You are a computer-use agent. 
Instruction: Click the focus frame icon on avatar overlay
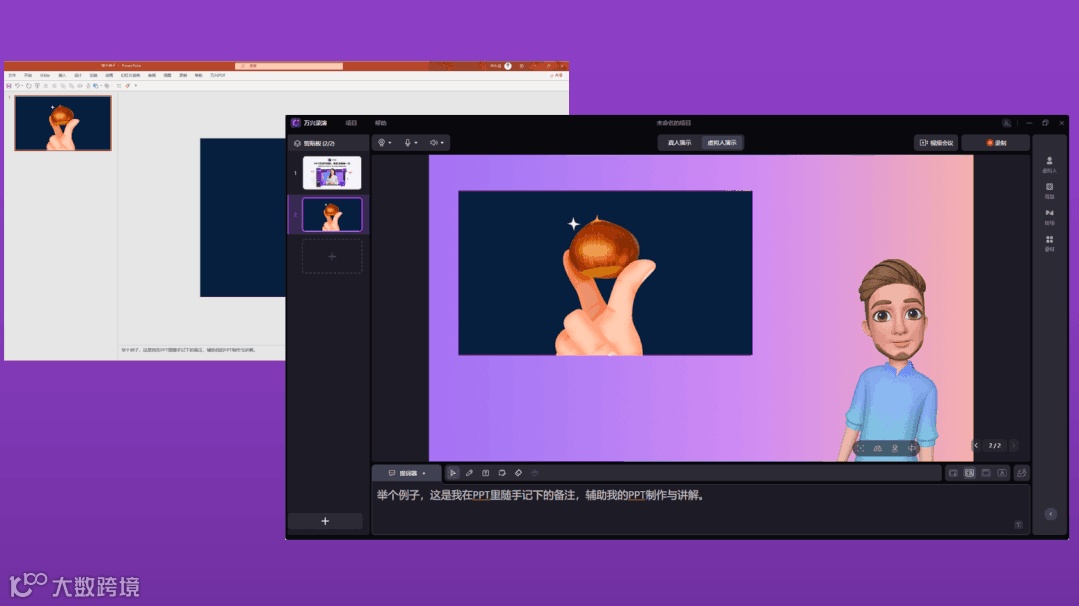coord(861,448)
